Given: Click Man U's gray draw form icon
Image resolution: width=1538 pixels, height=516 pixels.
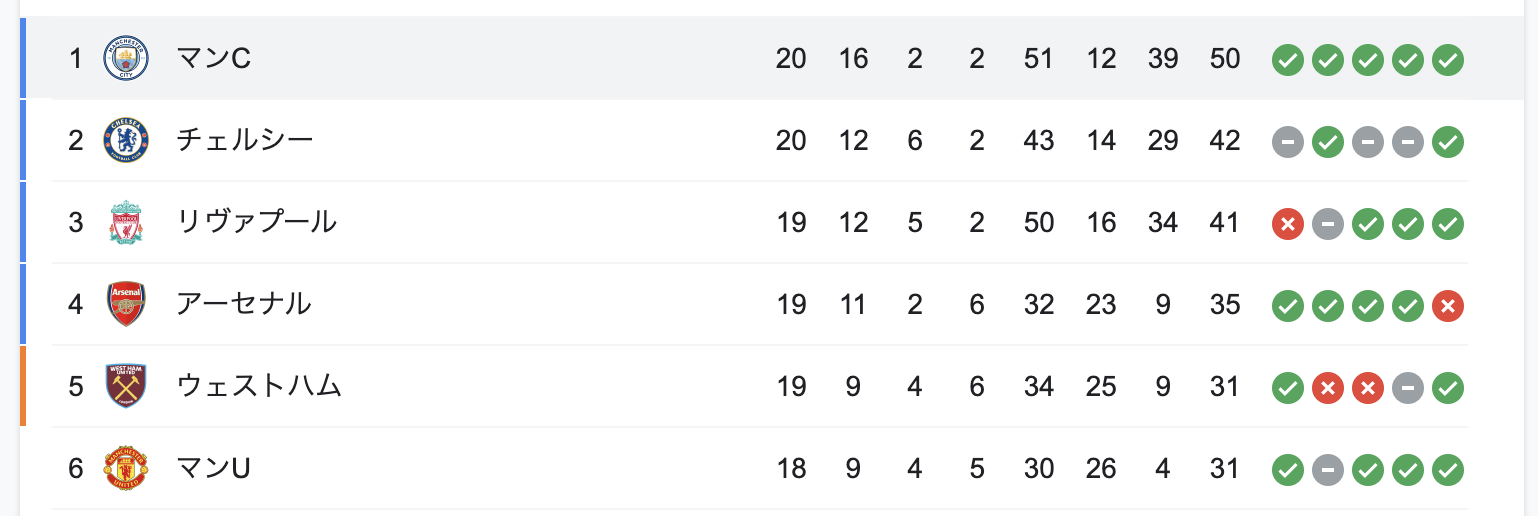Looking at the screenshot, I should pos(1328,469).
